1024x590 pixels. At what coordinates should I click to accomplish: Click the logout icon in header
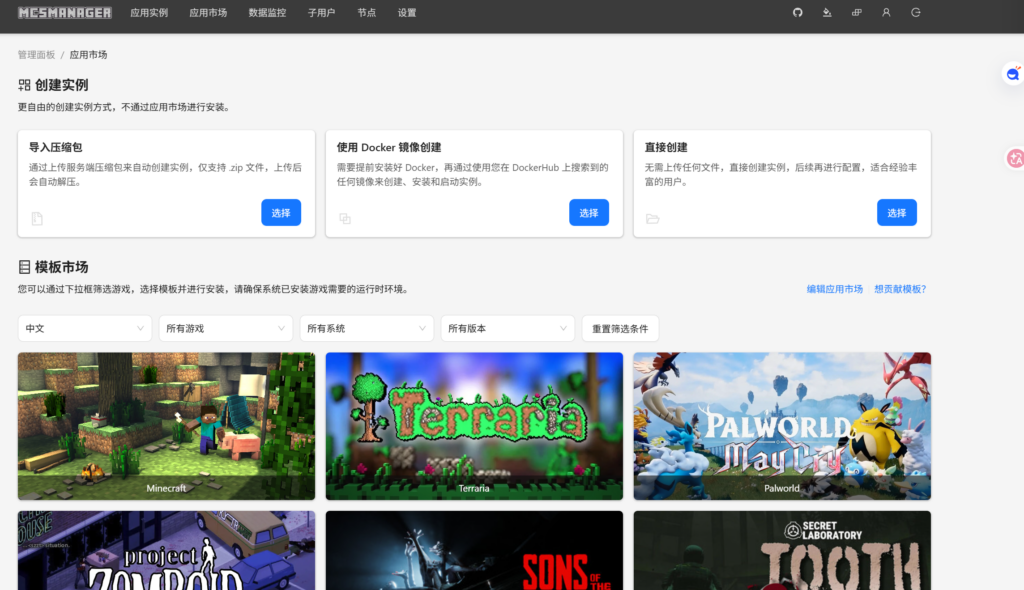pos(916,13)
